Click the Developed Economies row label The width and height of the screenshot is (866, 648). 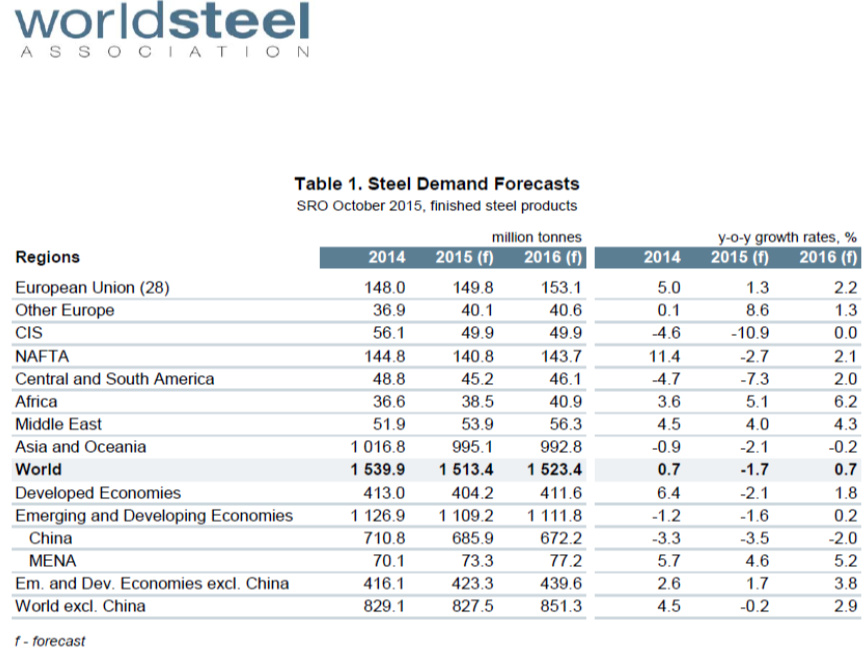coord(98,493)
